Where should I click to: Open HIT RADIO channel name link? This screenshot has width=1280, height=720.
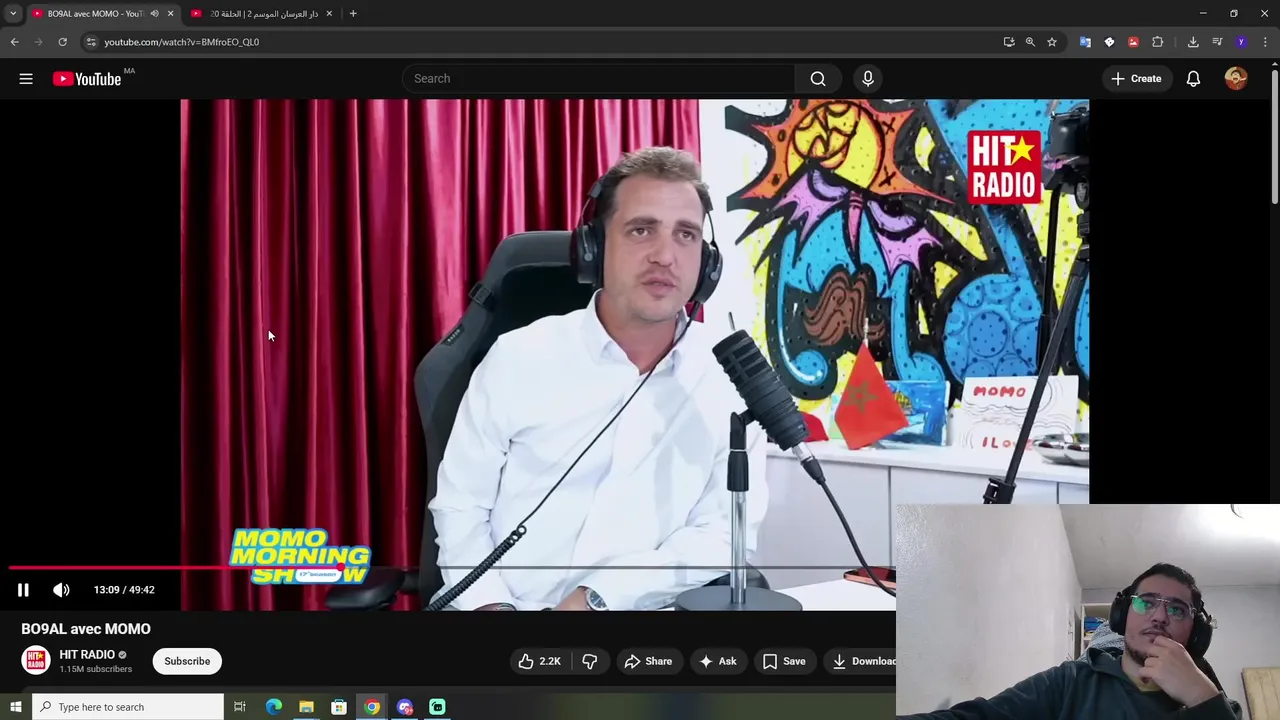(87, 654)
